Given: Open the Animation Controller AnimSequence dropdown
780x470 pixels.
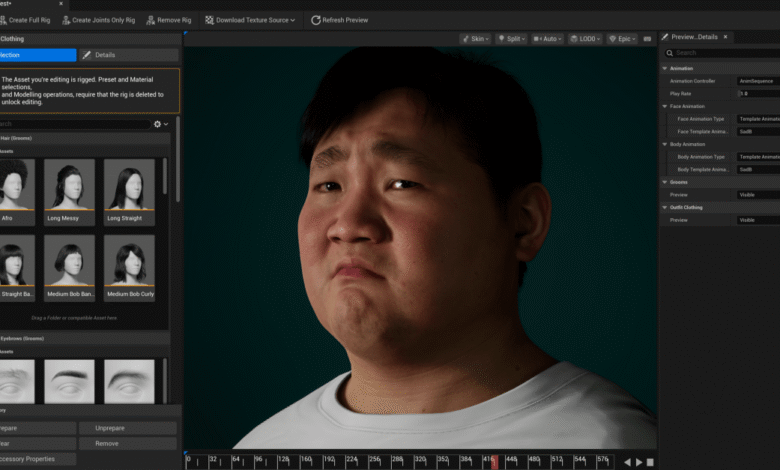Looking at the screenshot, I should 758,81.
